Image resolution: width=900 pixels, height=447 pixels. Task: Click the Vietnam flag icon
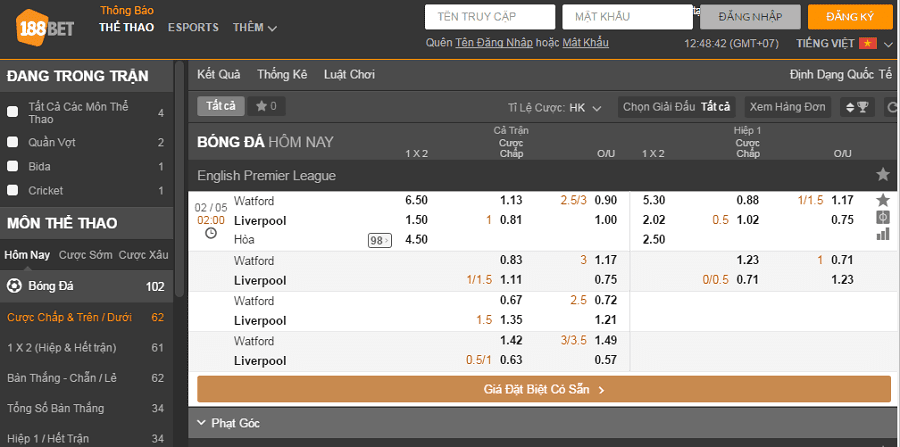(867, 43)
